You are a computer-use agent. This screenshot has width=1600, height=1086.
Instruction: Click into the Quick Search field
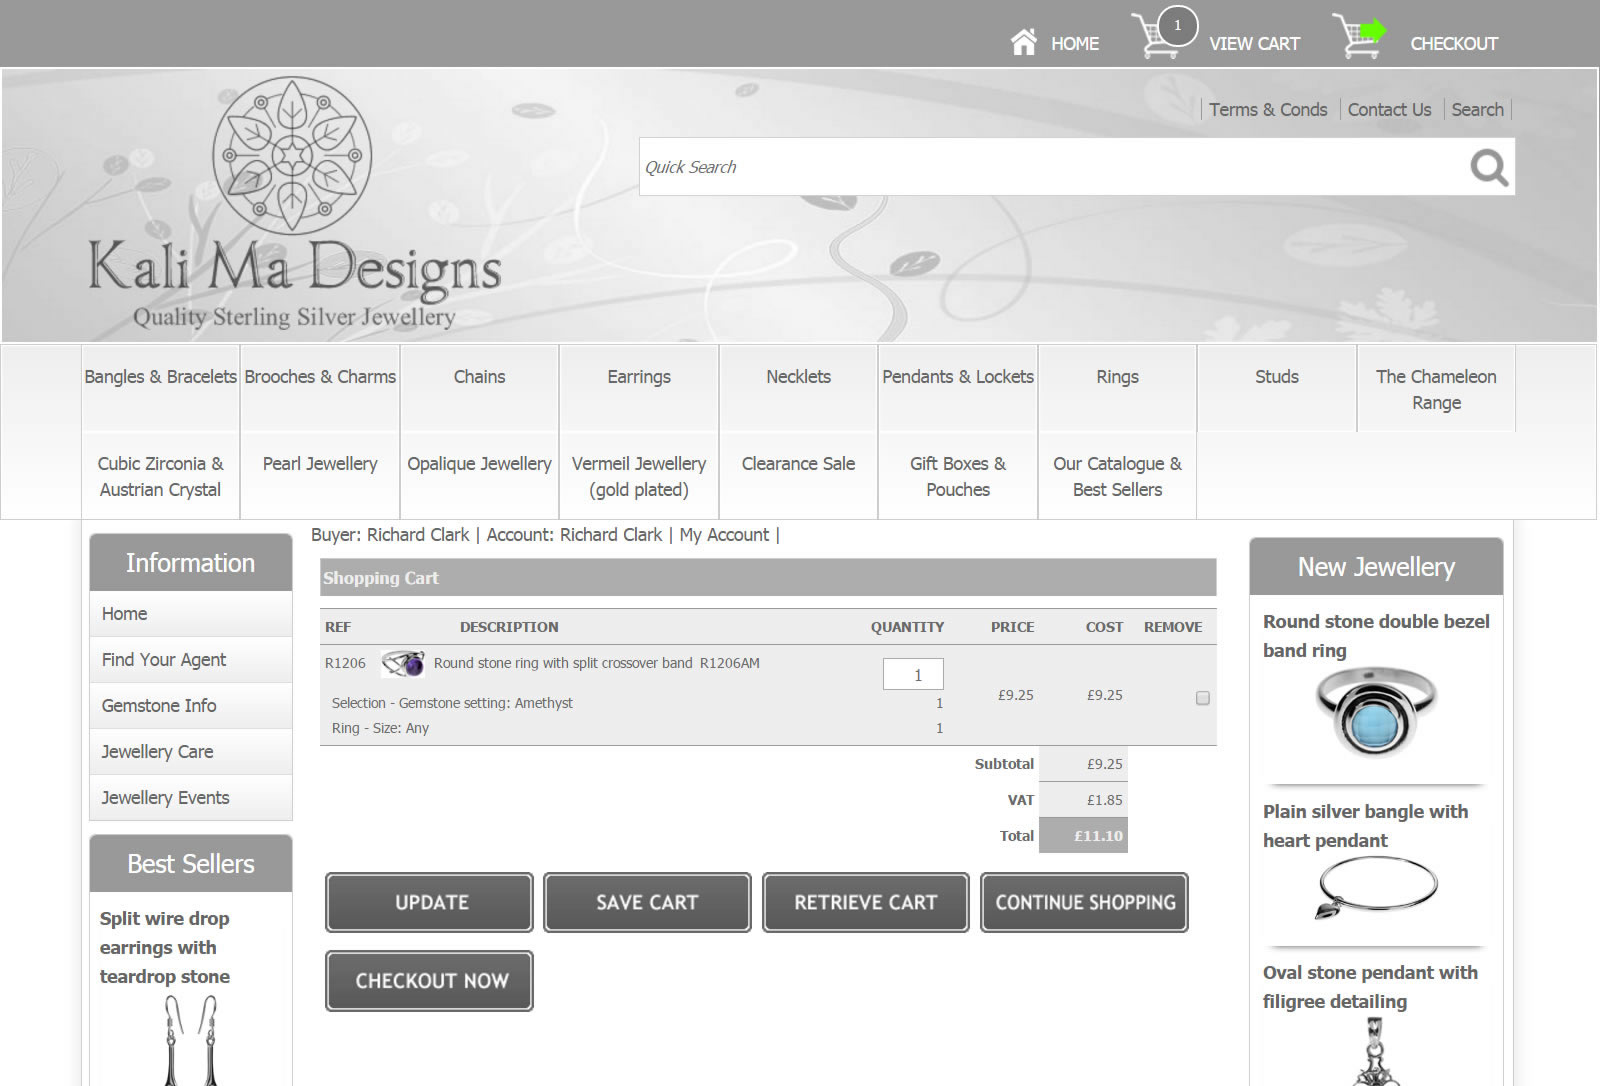point(1050,167)
